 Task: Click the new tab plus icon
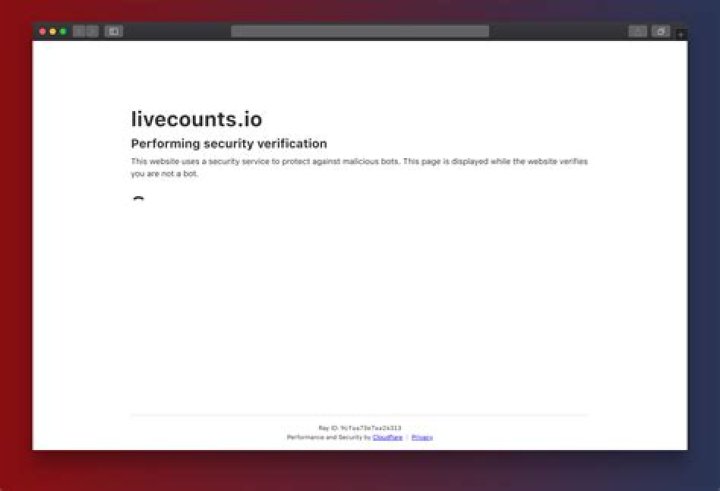(681, 34)
